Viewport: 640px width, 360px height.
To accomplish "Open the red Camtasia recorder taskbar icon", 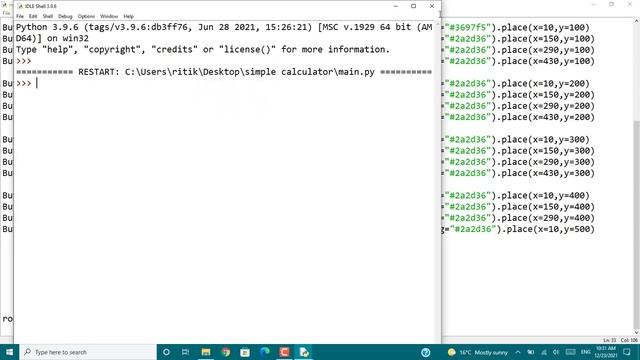I will point(284,352).
